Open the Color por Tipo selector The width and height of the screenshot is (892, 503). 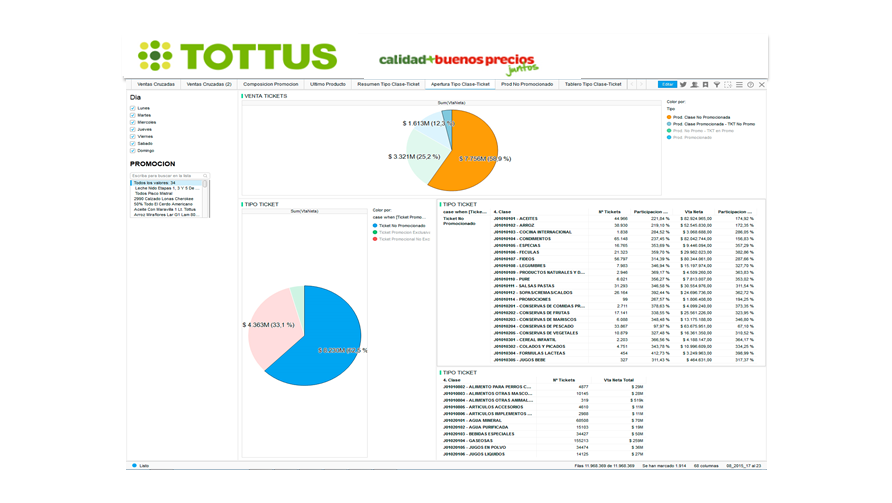click(x=671, y=109)
